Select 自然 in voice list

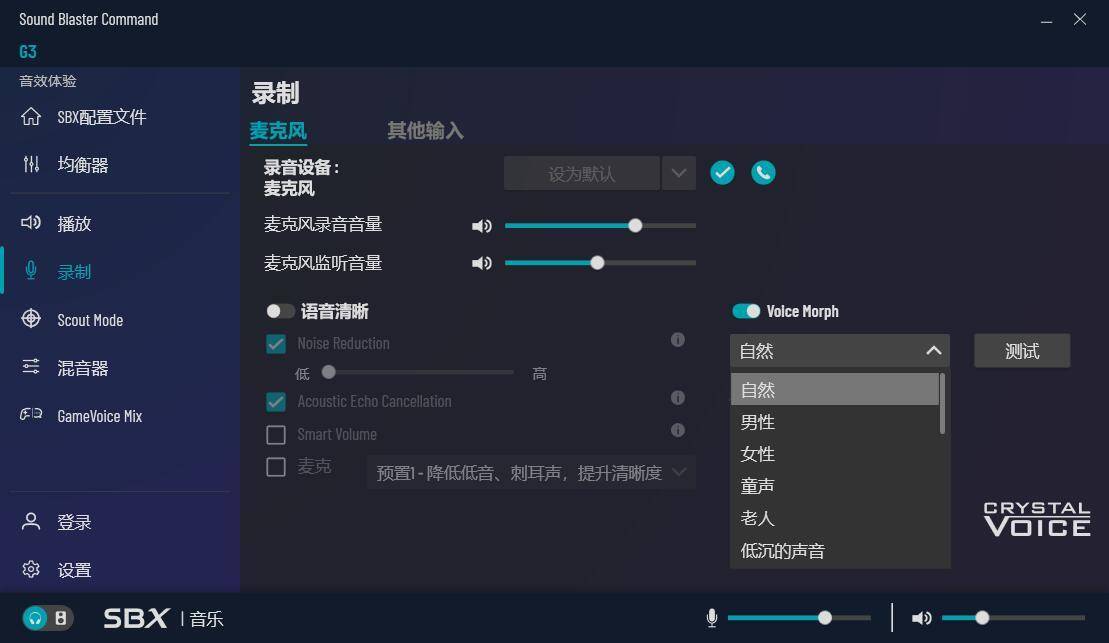[x=835, y=390]
